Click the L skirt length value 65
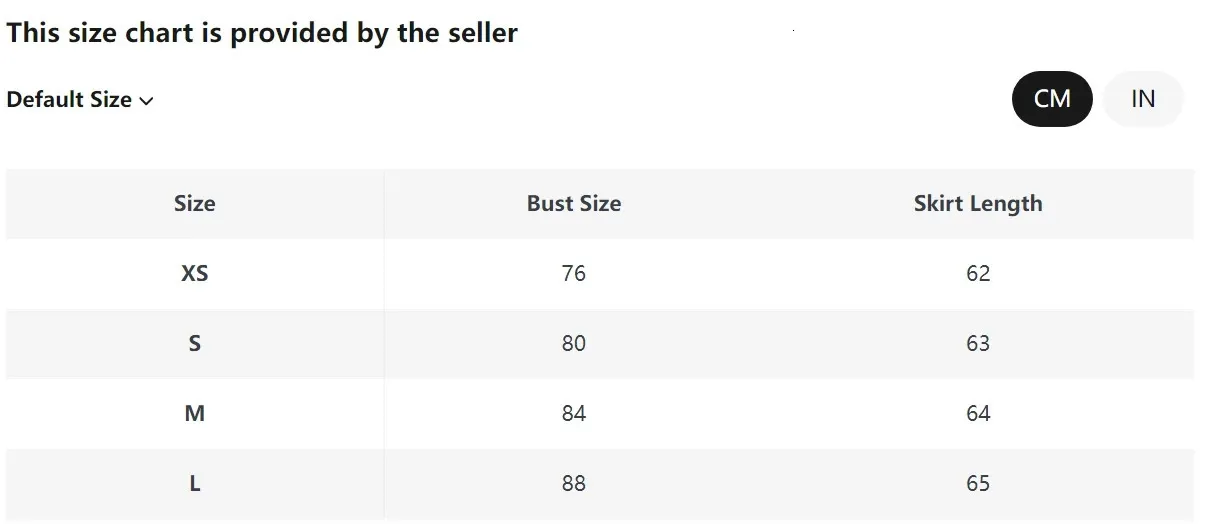The image size is (1207, 524). click(978, 484)
